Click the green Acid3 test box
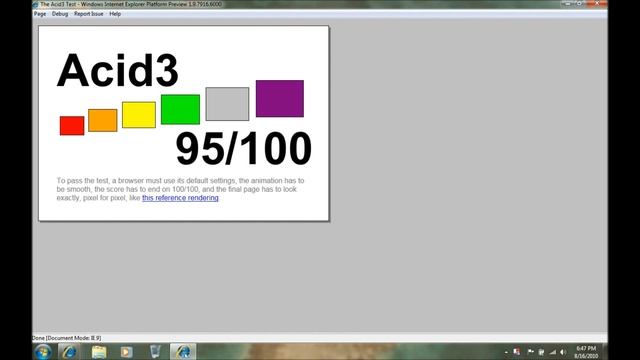The image size is (640, 360). point(180,109)
